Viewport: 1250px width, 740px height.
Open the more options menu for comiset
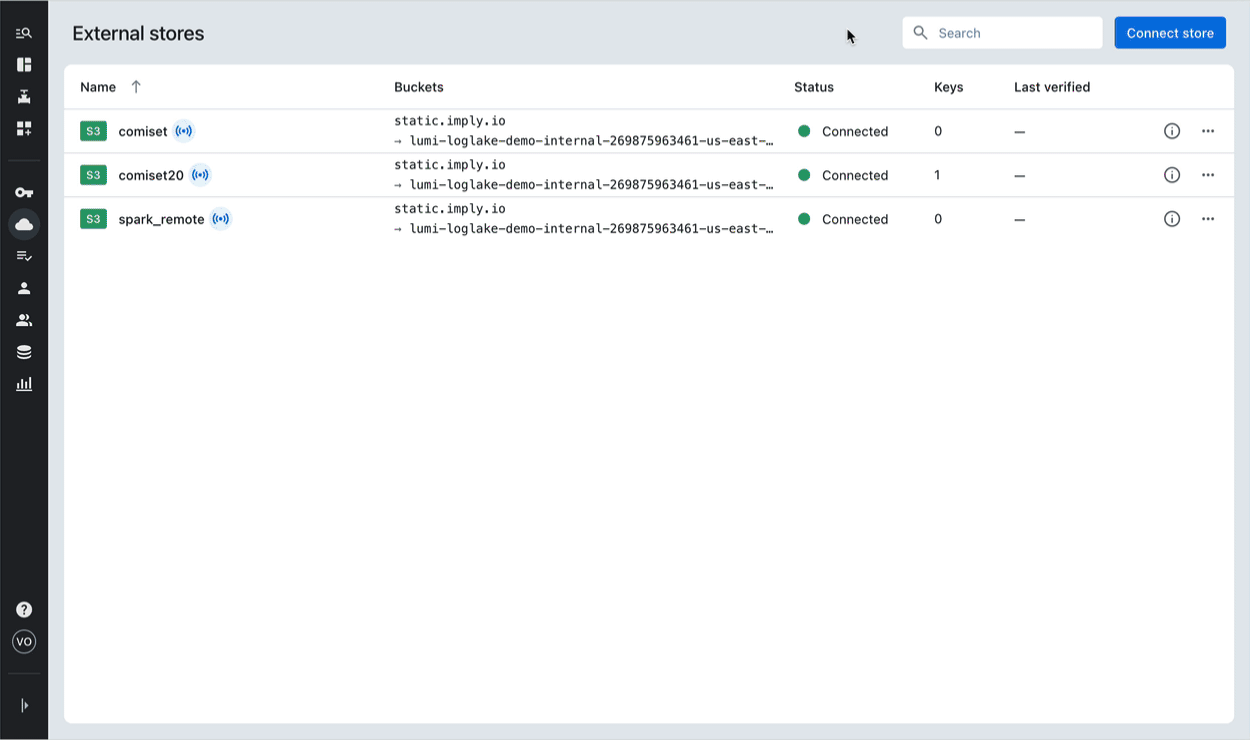point(1208,131)
